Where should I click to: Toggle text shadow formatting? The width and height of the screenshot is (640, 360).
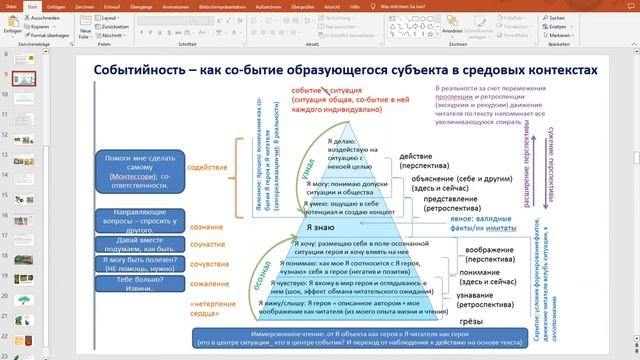click(169, 32)
